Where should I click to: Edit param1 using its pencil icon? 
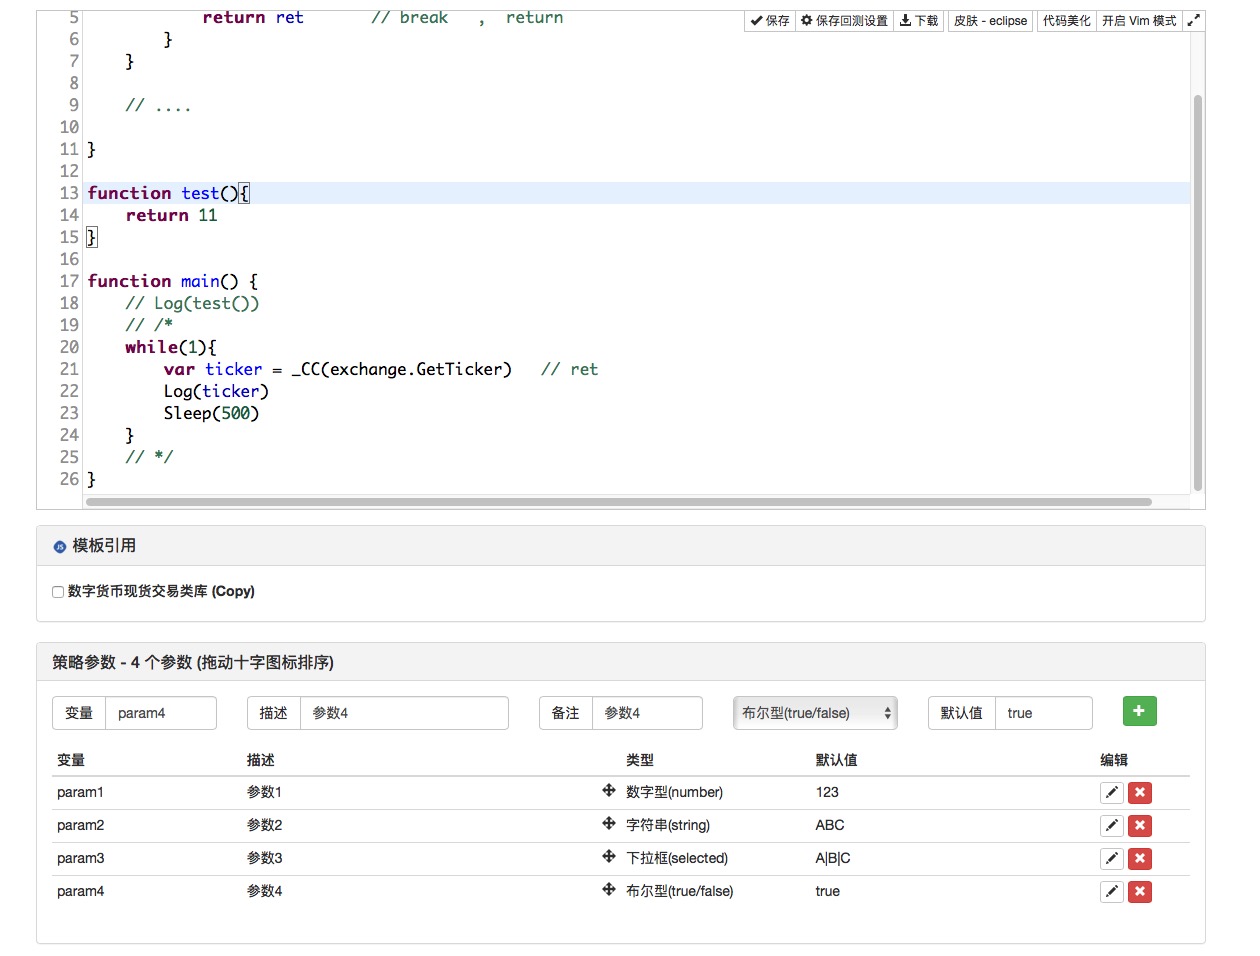(1111, 793)
